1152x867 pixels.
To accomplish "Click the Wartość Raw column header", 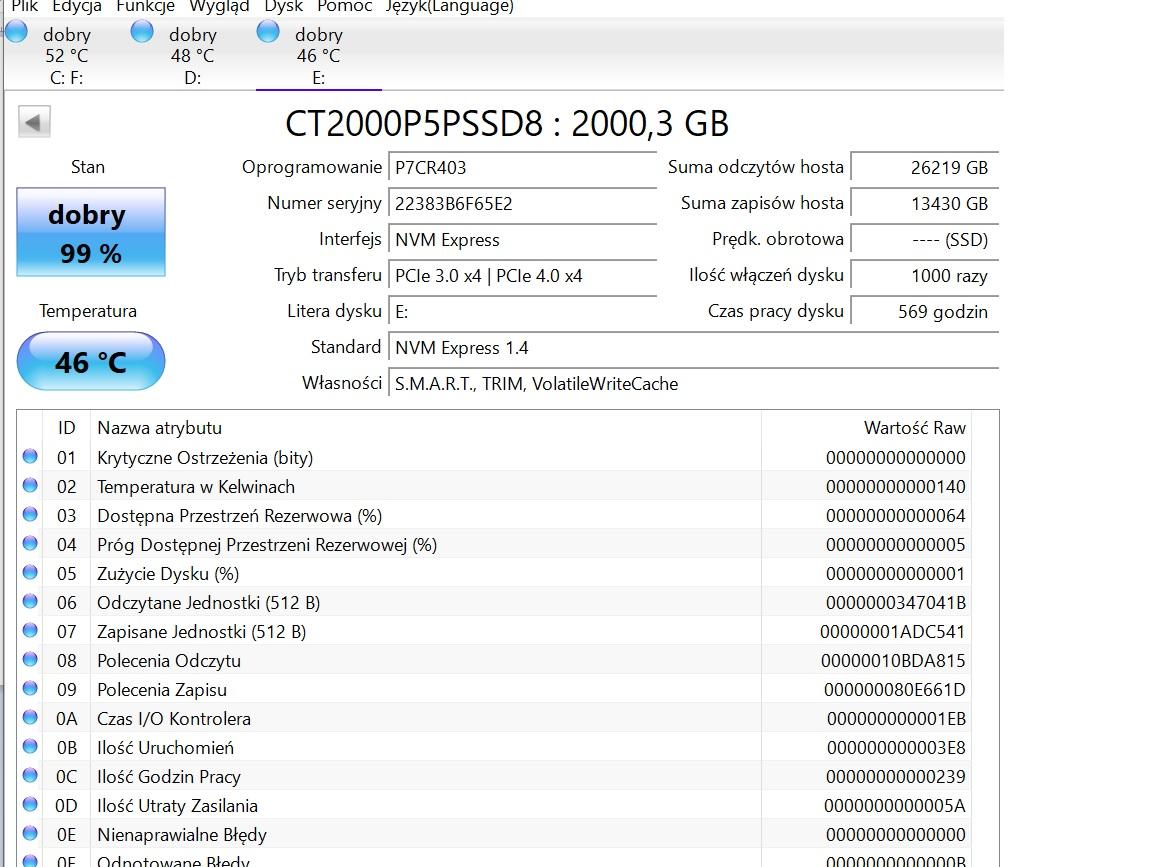I will click(867, 428).
